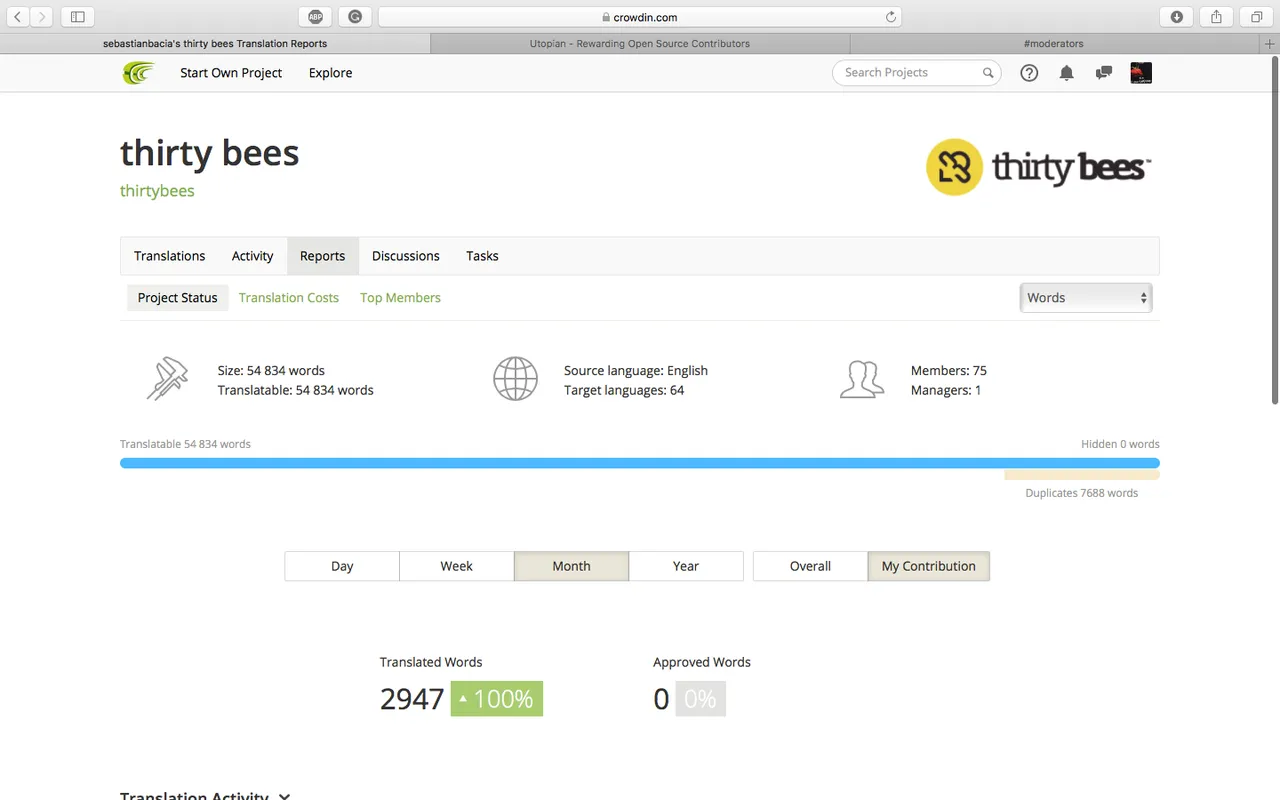This screenshot has width=1280, height=800.
Task: Open the Reports tab
Action: (322, 256)
